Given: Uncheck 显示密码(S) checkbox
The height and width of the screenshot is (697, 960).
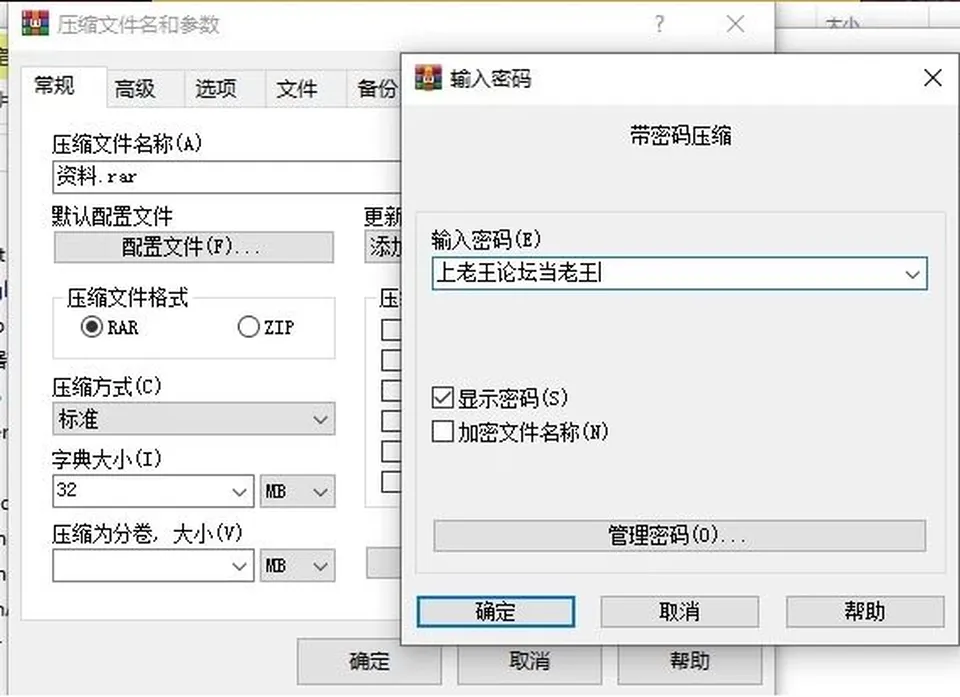Looking at the screenshot, I should (x=442, y=398).
